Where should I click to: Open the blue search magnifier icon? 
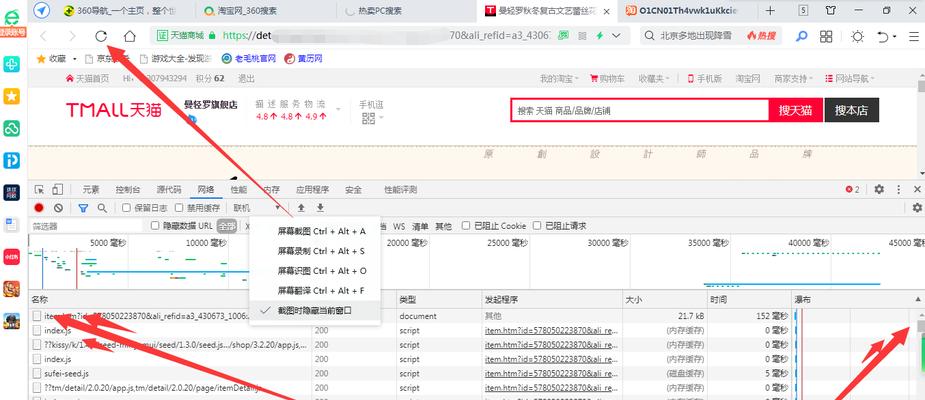pyautogui.click(x=801, y=37)
